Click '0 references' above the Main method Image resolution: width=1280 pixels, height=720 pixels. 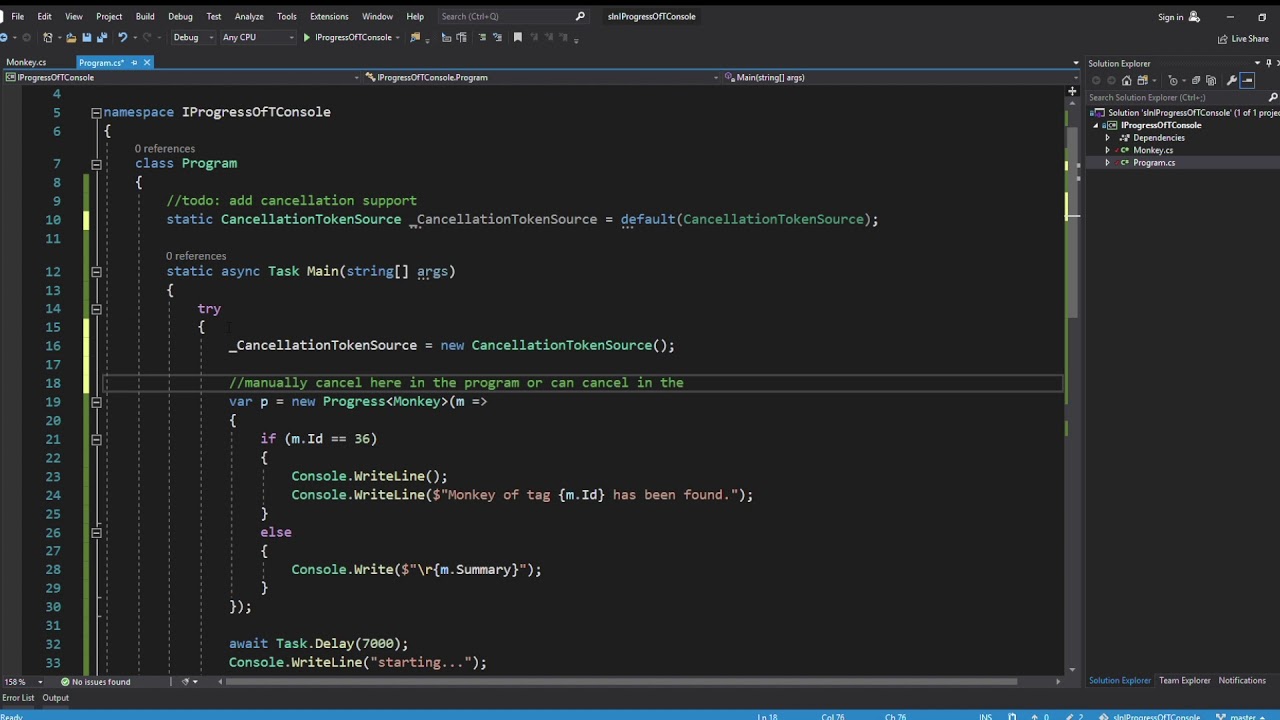tap(196, 256)
